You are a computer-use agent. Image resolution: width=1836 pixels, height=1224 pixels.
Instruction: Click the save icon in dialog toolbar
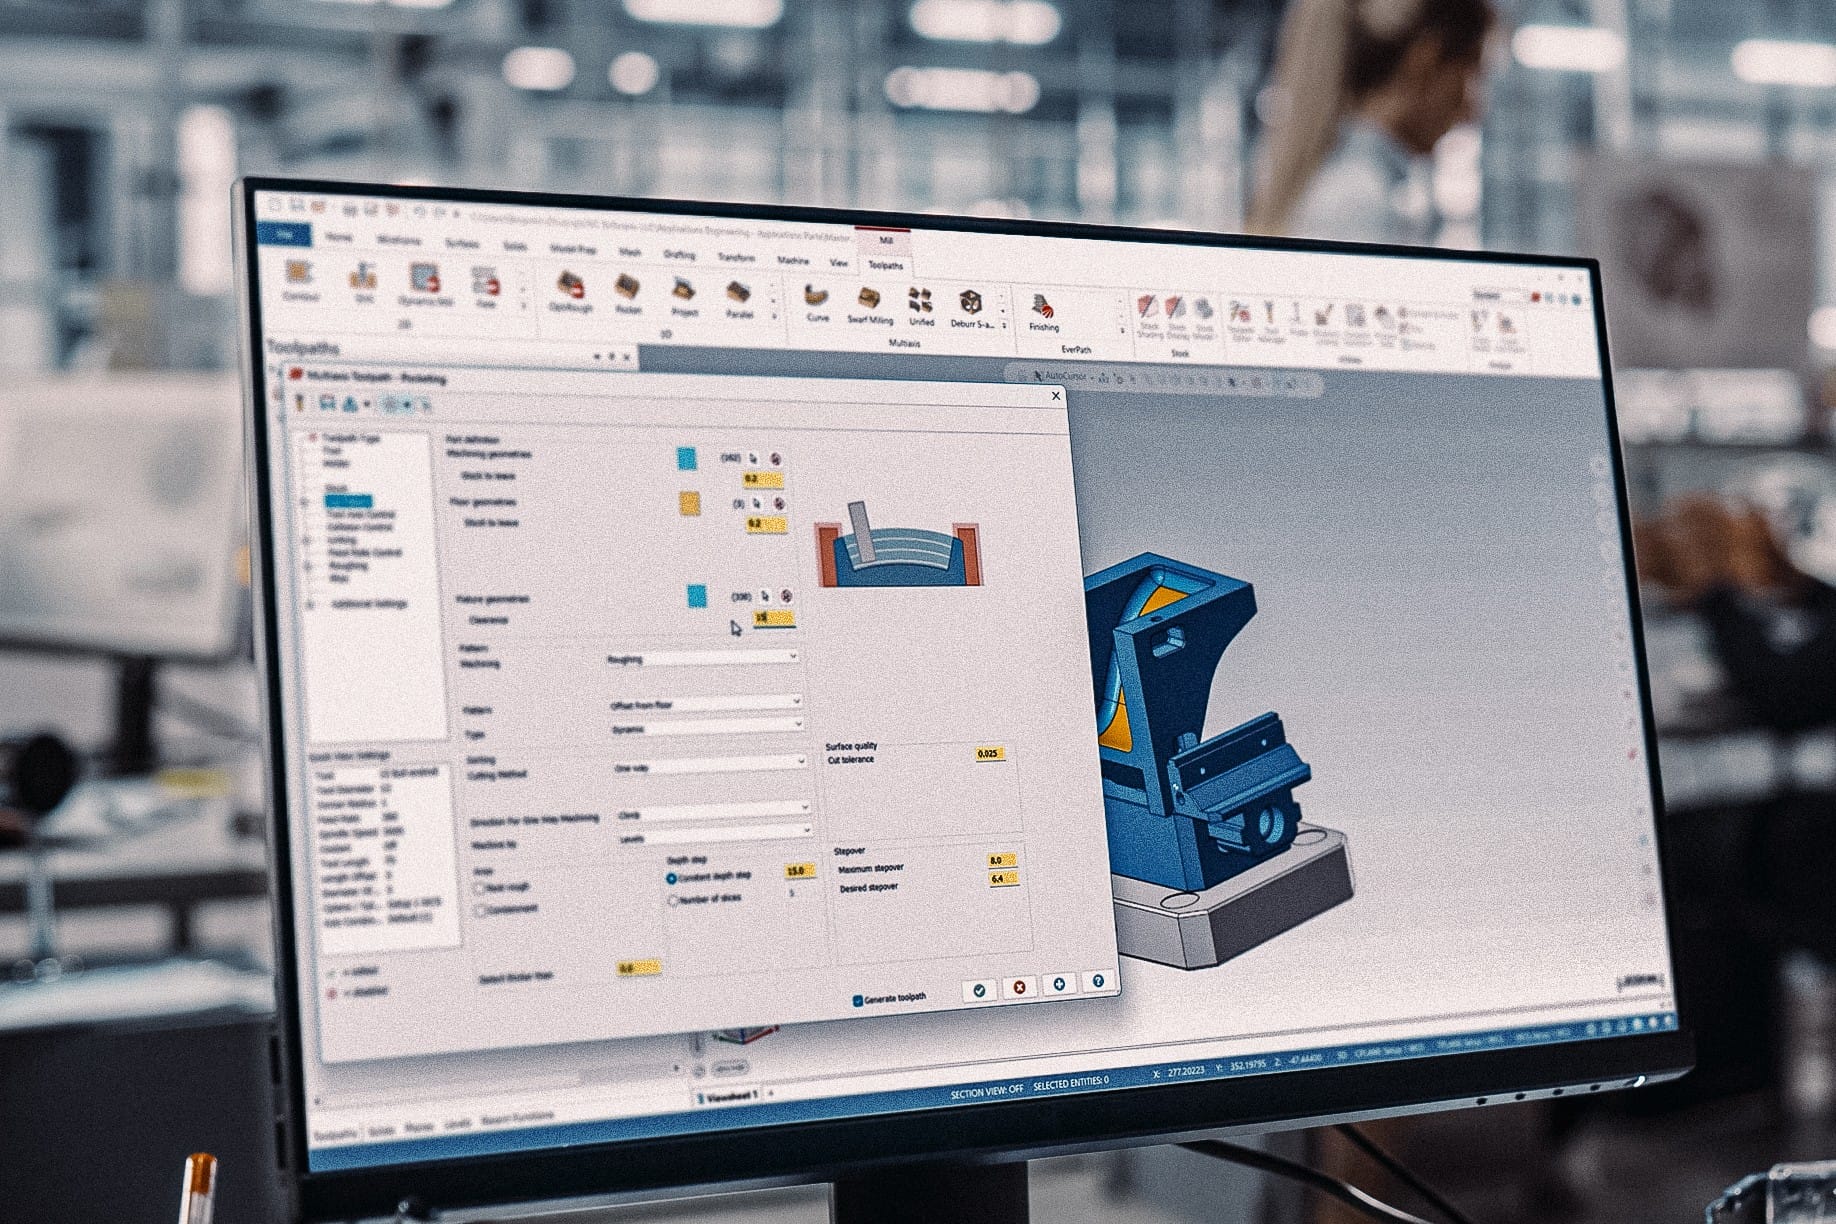327,402
